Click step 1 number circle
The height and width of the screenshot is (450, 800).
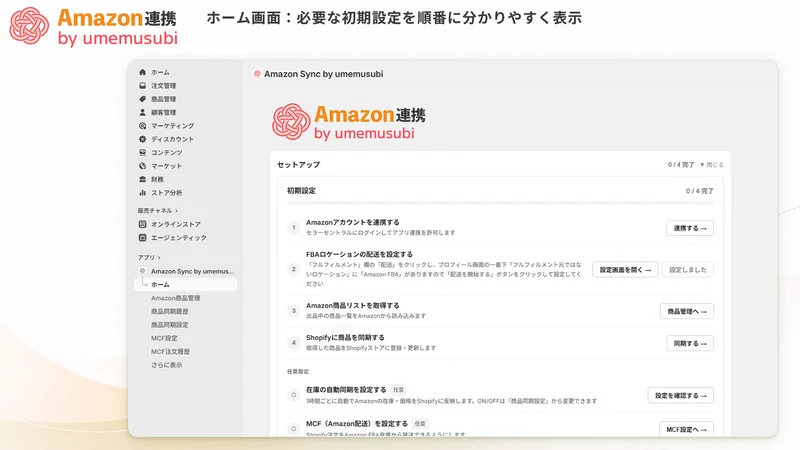pyautogui.click(x=293, y=228)
